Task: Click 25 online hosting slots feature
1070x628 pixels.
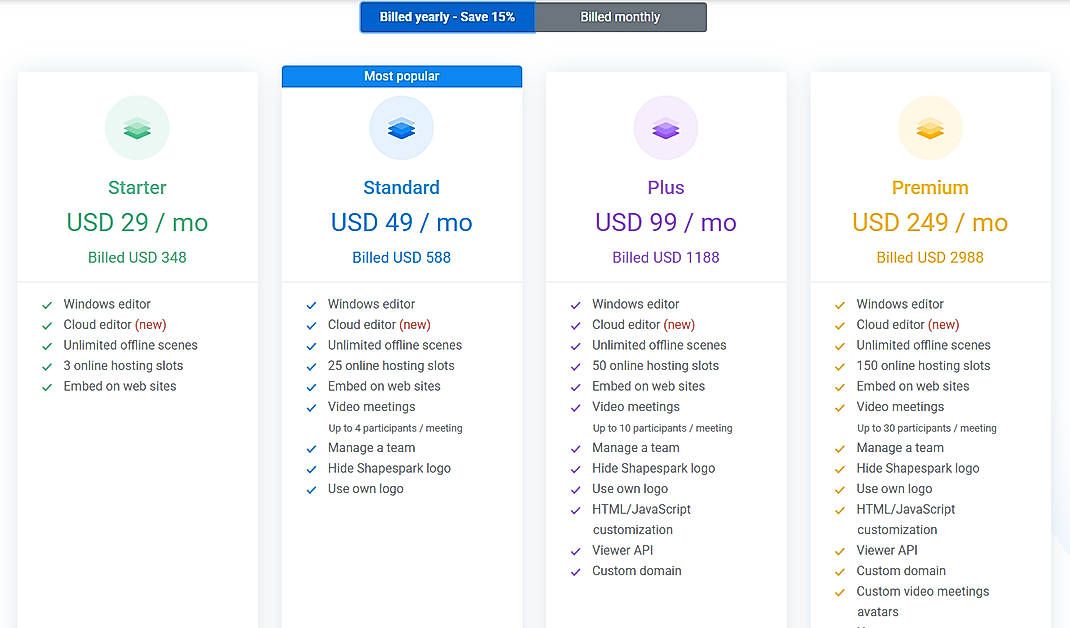Action: pyautogui.click(x=391, y=366)
